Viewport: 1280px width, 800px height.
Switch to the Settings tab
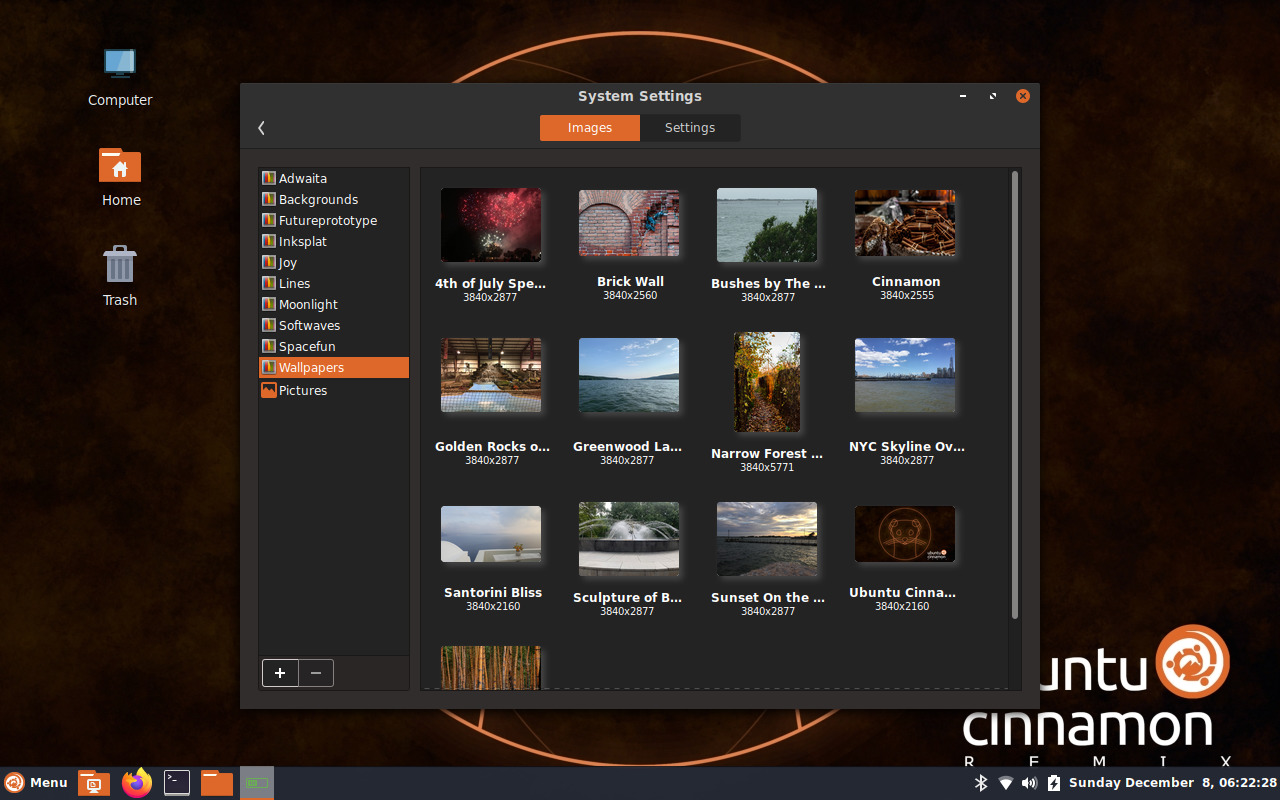click(x=689, y=127)
